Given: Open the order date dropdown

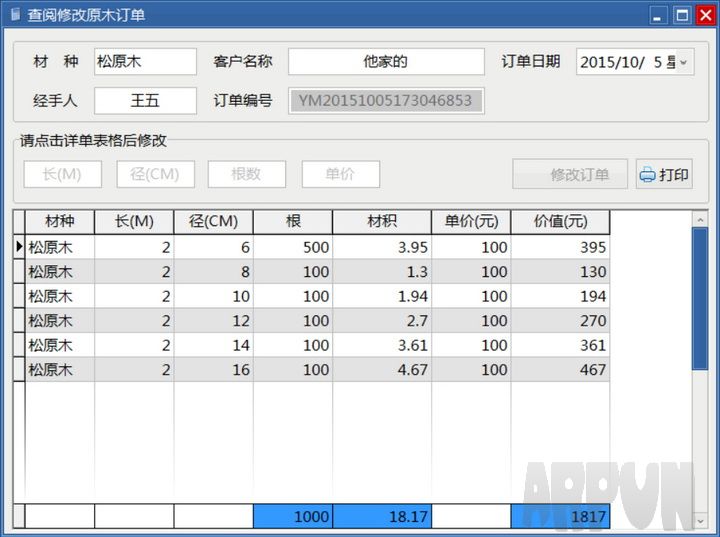Looking at the screenshot, I should click(684, 62).
